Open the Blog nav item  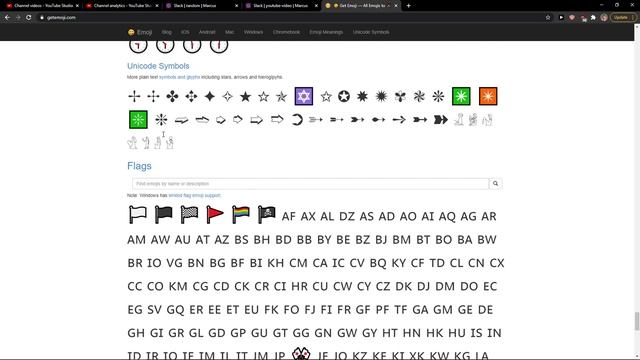pos(167,32)
